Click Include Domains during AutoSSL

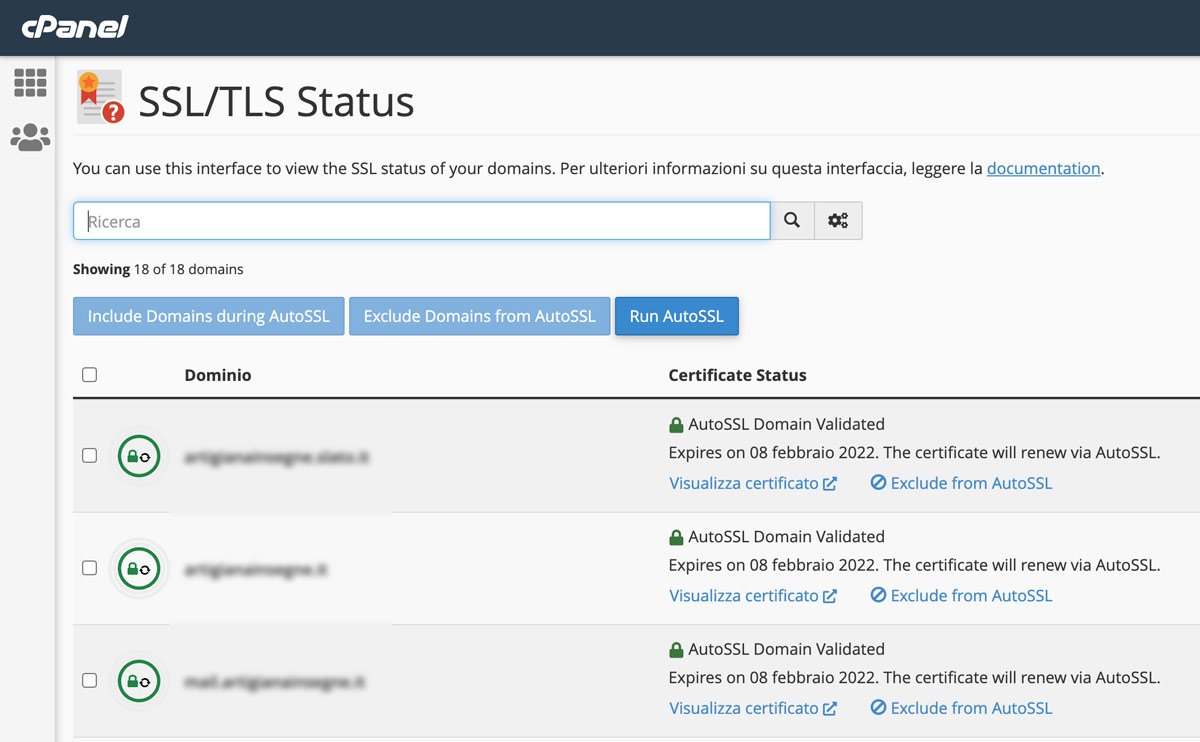click(208, 316)
